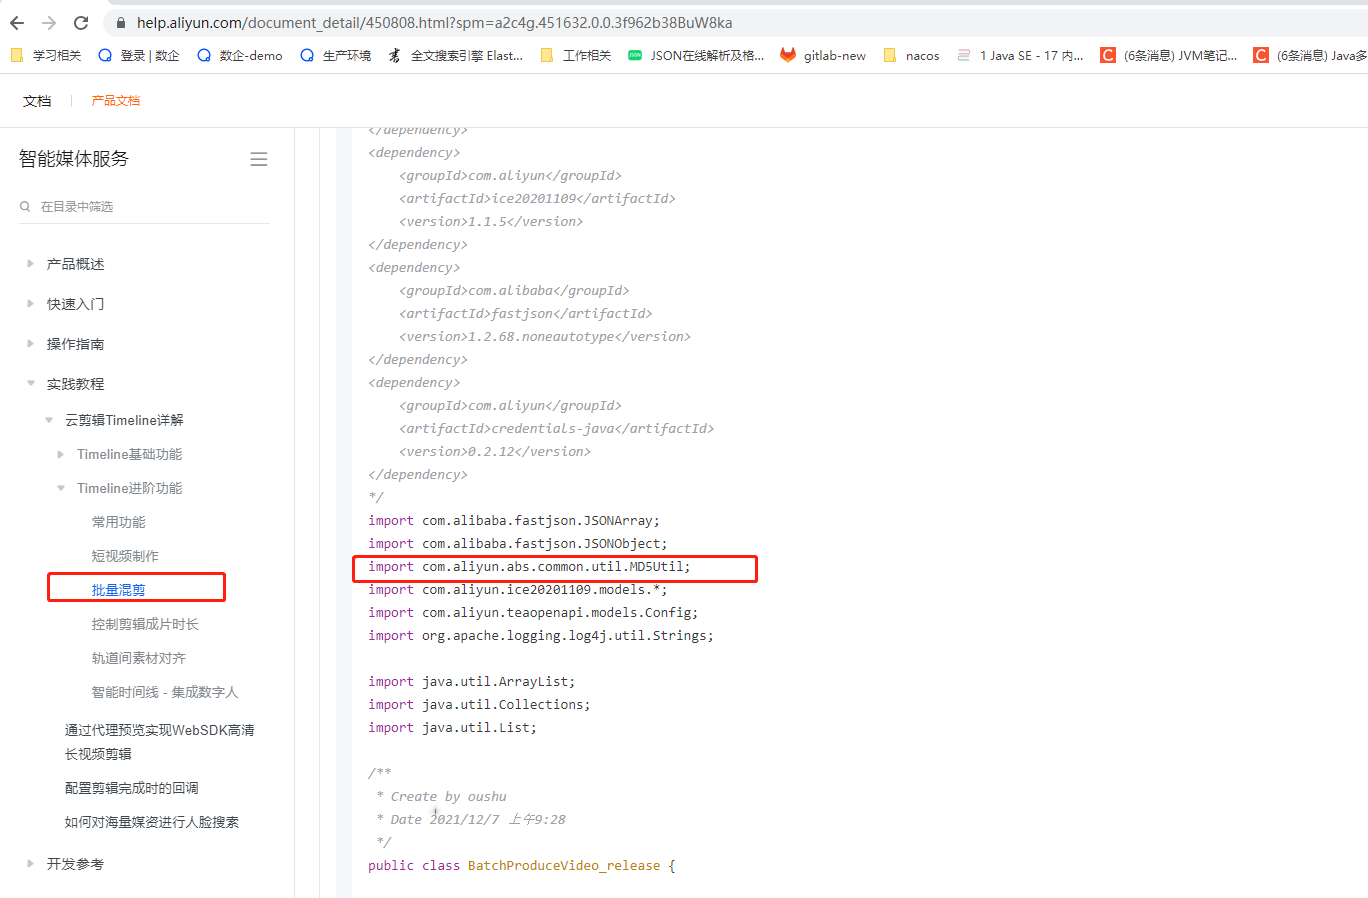Go forward in browser history
The height and width of the screenshot is (898, 1368).
click(x=49, y=22)
